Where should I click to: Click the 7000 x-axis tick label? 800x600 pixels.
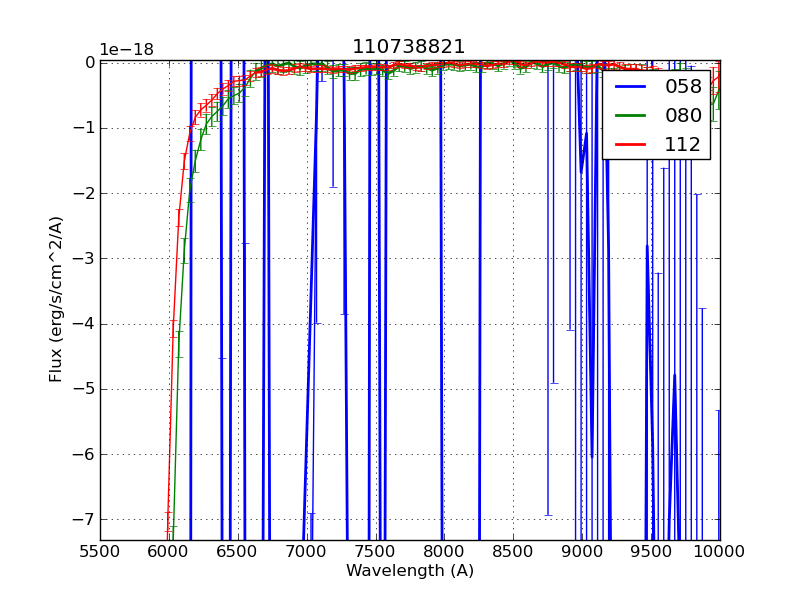click(x=307, y=551)
